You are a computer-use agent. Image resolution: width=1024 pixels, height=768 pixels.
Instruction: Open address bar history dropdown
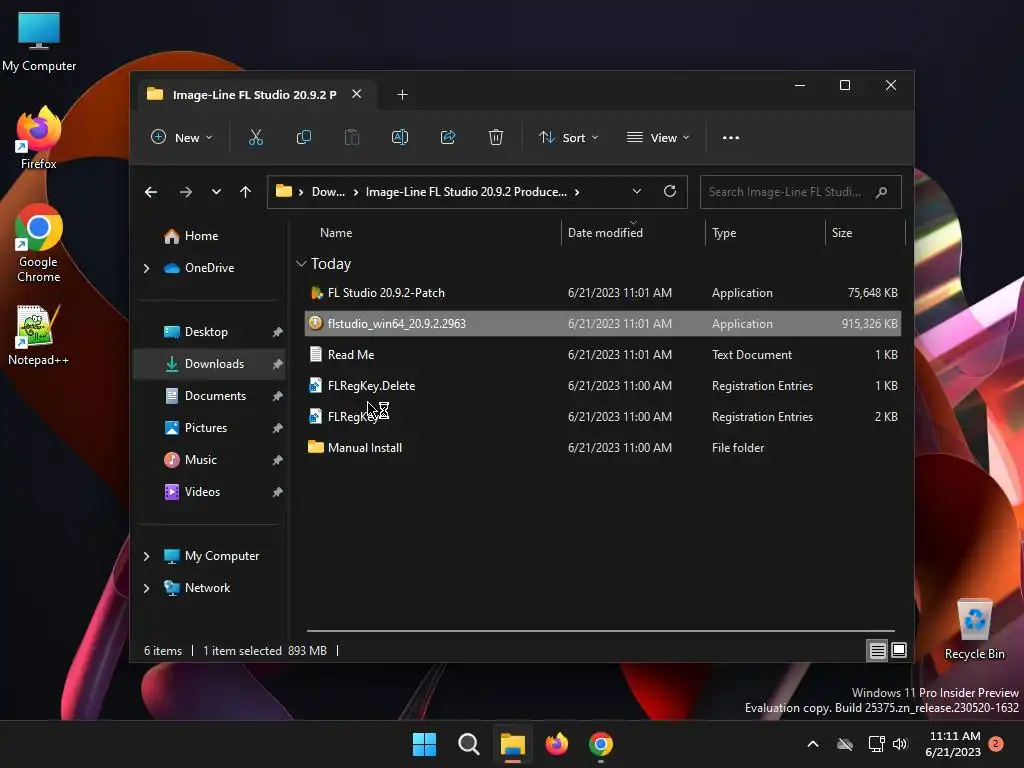(x=637, y=191)
